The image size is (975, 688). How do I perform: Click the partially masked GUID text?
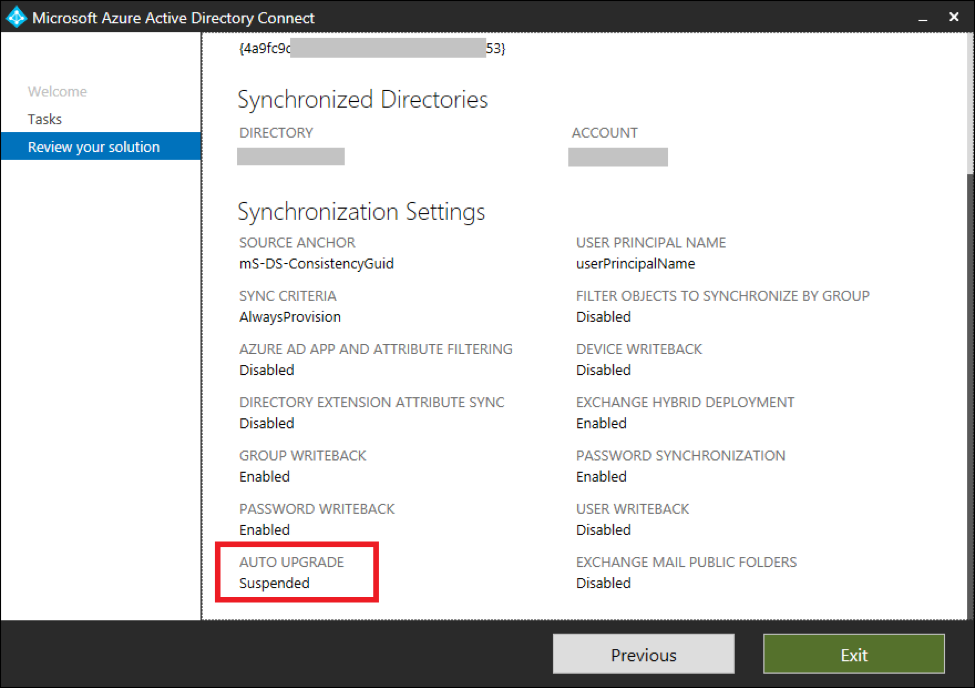370,48
